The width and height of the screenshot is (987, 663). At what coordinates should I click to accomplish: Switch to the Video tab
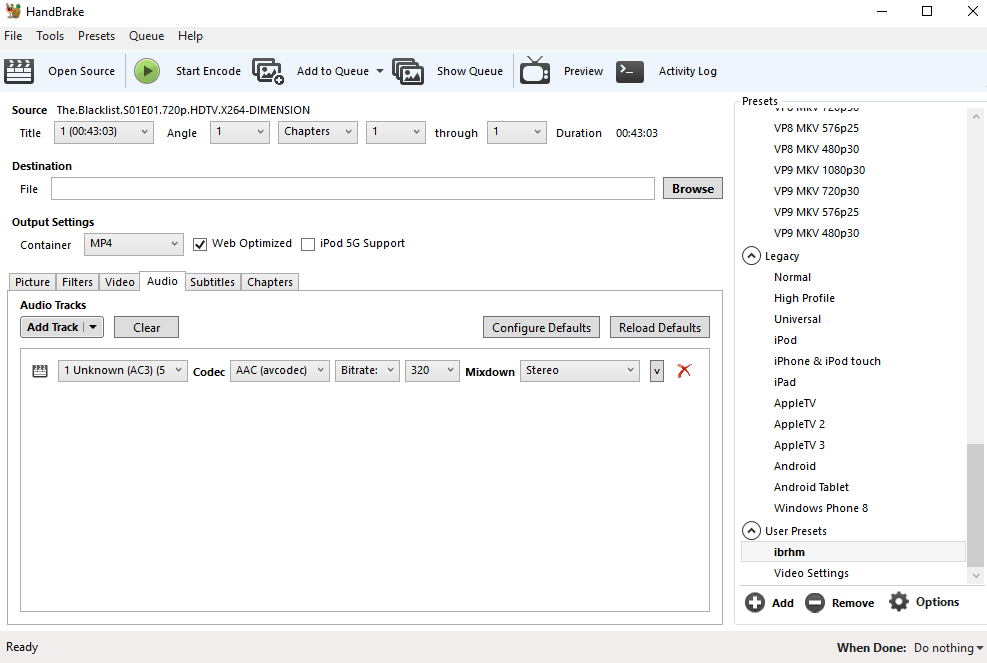pos(120,282)
